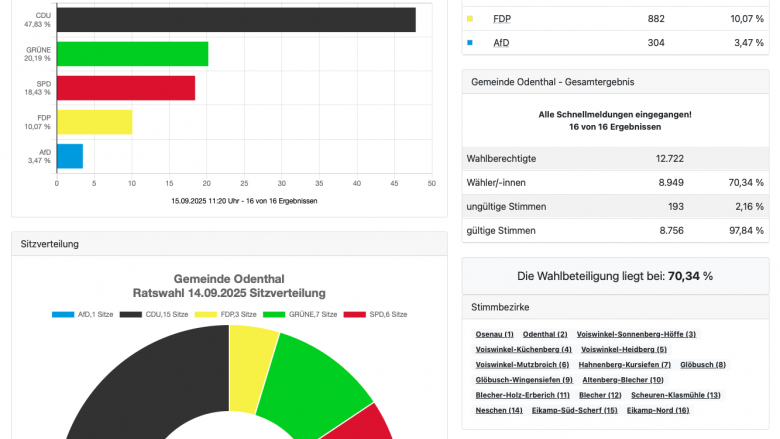Open Stimmbezirk Osenau (1)
Image resolution: width=780 pixels, height=439 pixels.
pyautogui.click(x=494, y=334)
